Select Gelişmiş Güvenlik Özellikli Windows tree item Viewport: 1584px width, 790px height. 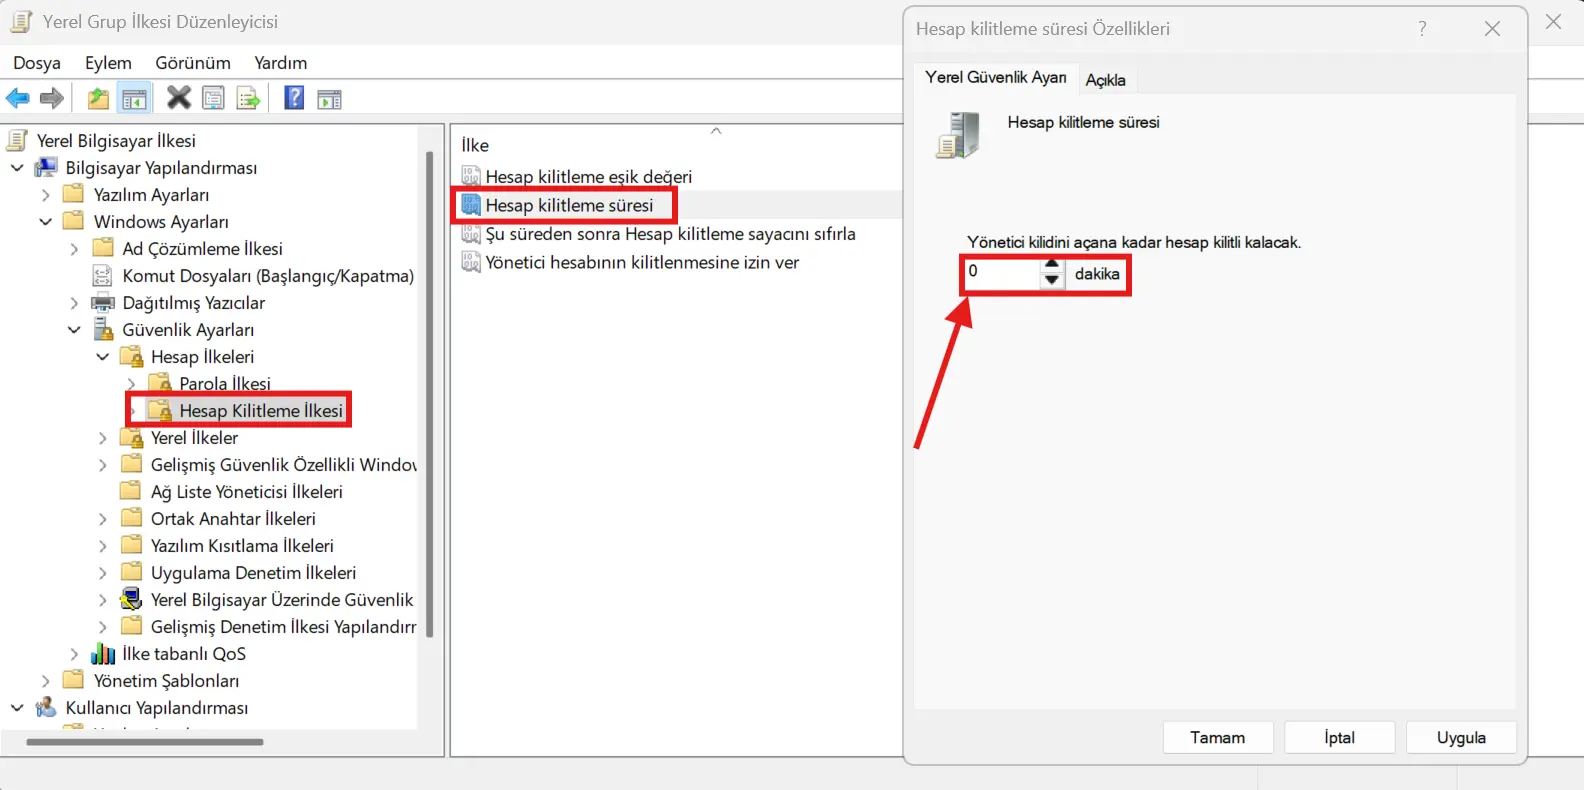283,464
